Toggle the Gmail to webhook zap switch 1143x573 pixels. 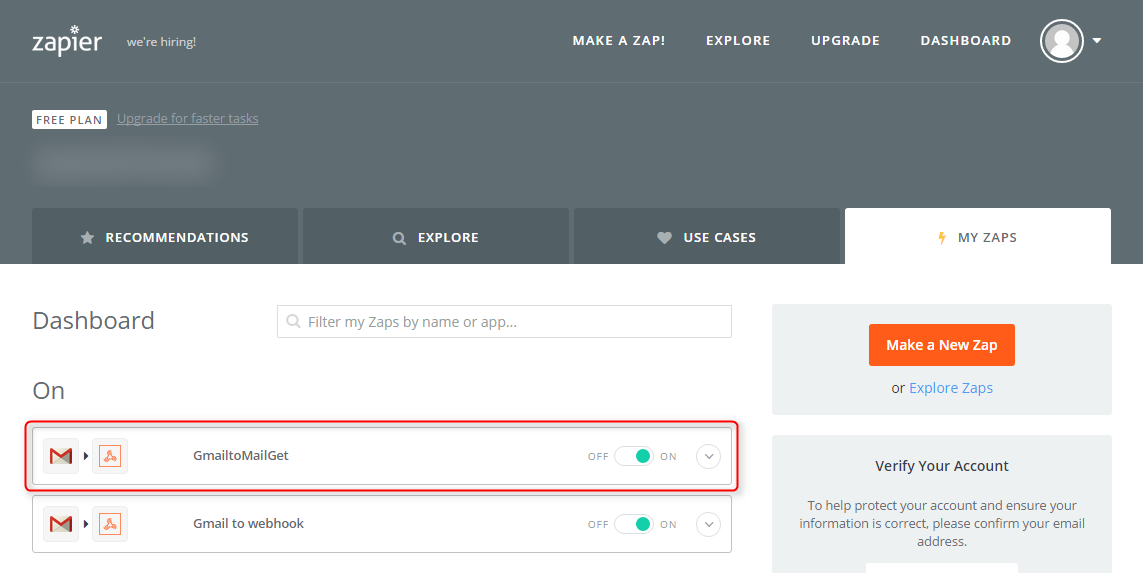coord(633,524)
